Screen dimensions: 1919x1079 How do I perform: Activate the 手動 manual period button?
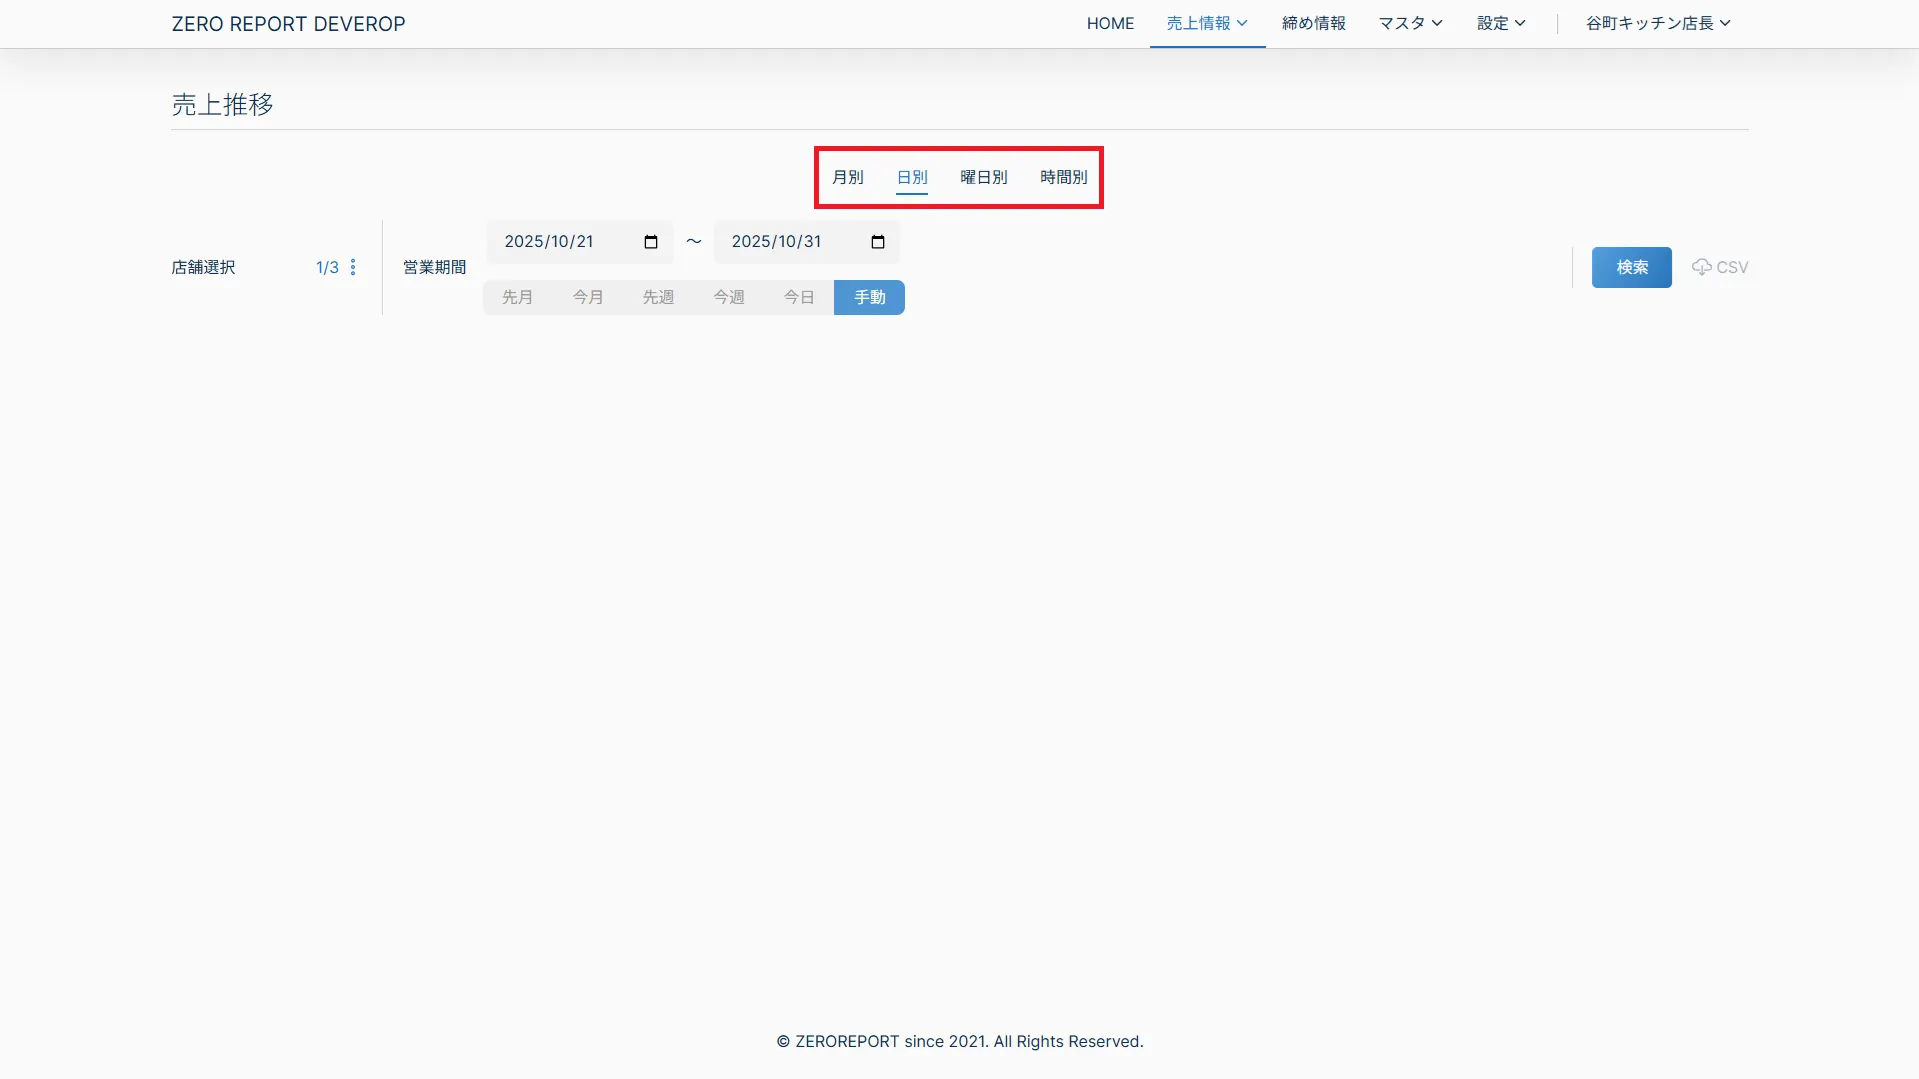(x=869, y=297)
